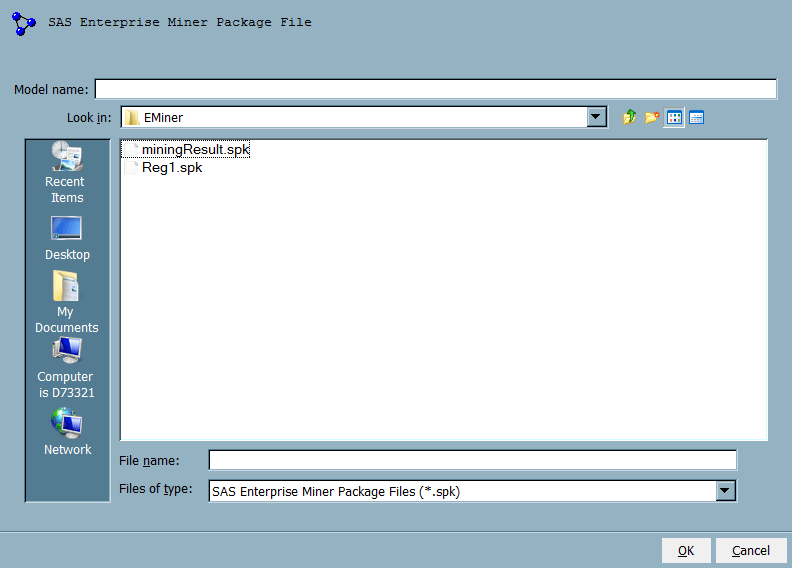Click the SAS Enterprise Miner logo icon
This screenshot has height=568, width=792.
coord(24,24)
